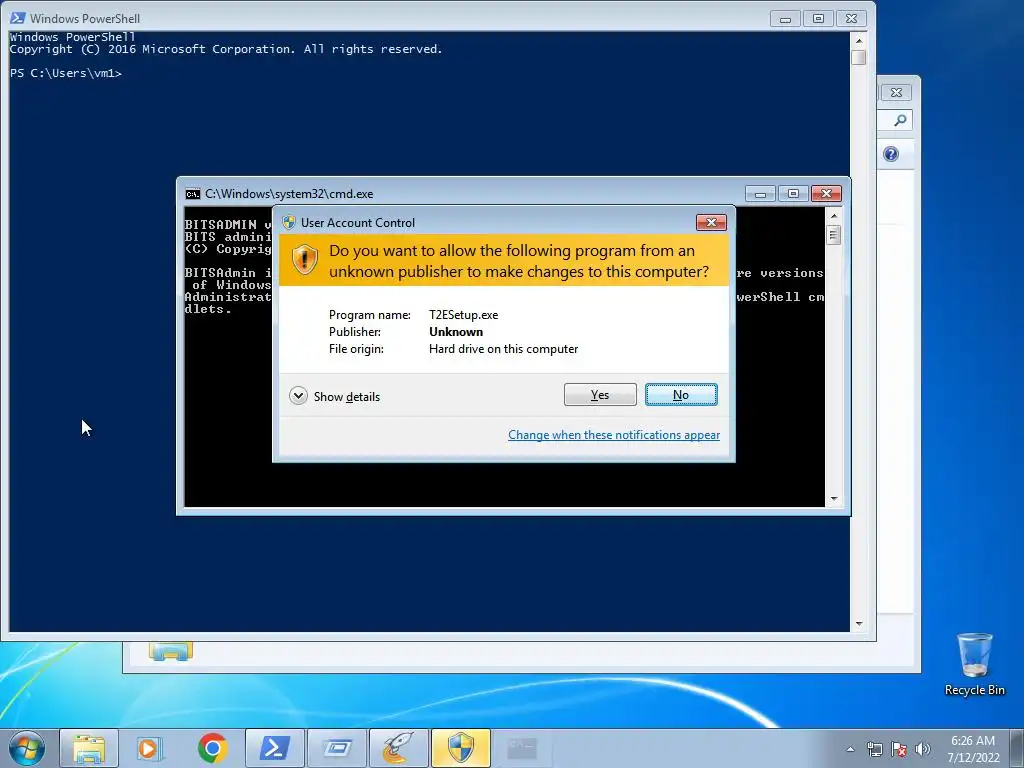
Task: Click the program name T2ESetup.exe text
Action: point(464,315)
